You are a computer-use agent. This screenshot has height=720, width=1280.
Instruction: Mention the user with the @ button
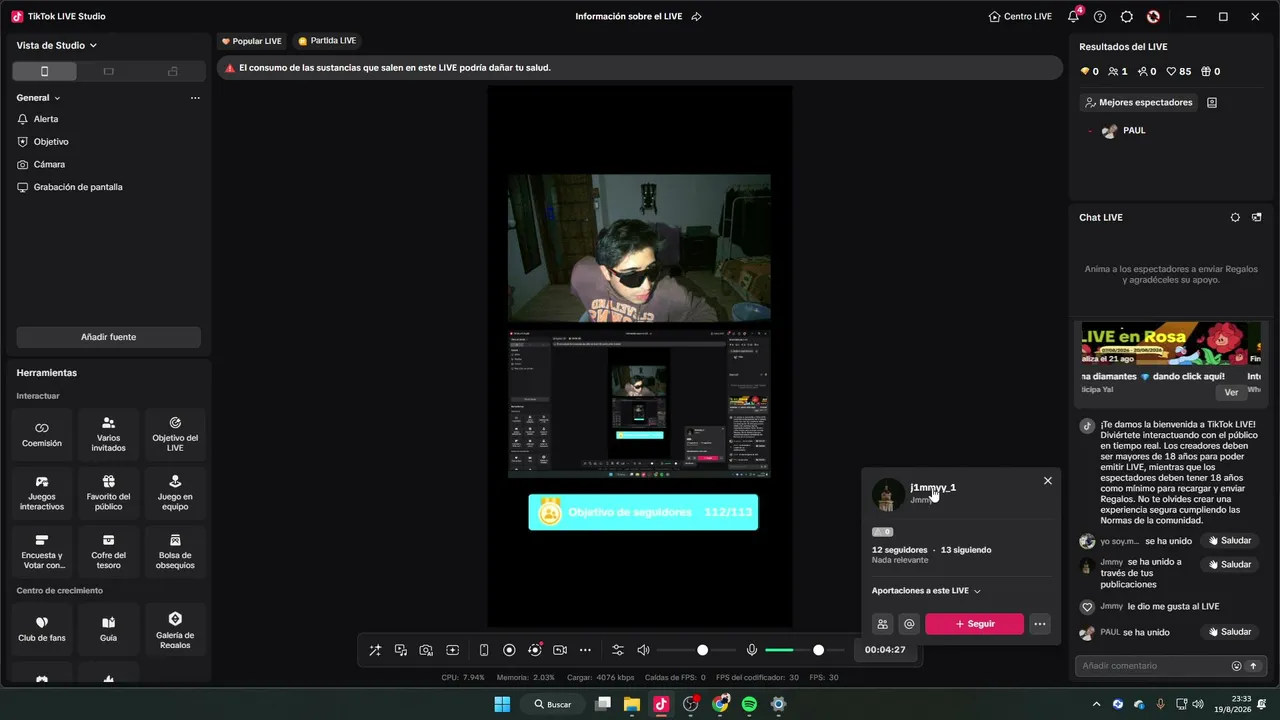coord(909,624)
